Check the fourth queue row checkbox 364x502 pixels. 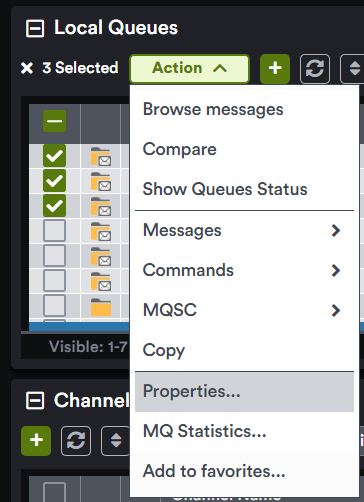point(54,230)
